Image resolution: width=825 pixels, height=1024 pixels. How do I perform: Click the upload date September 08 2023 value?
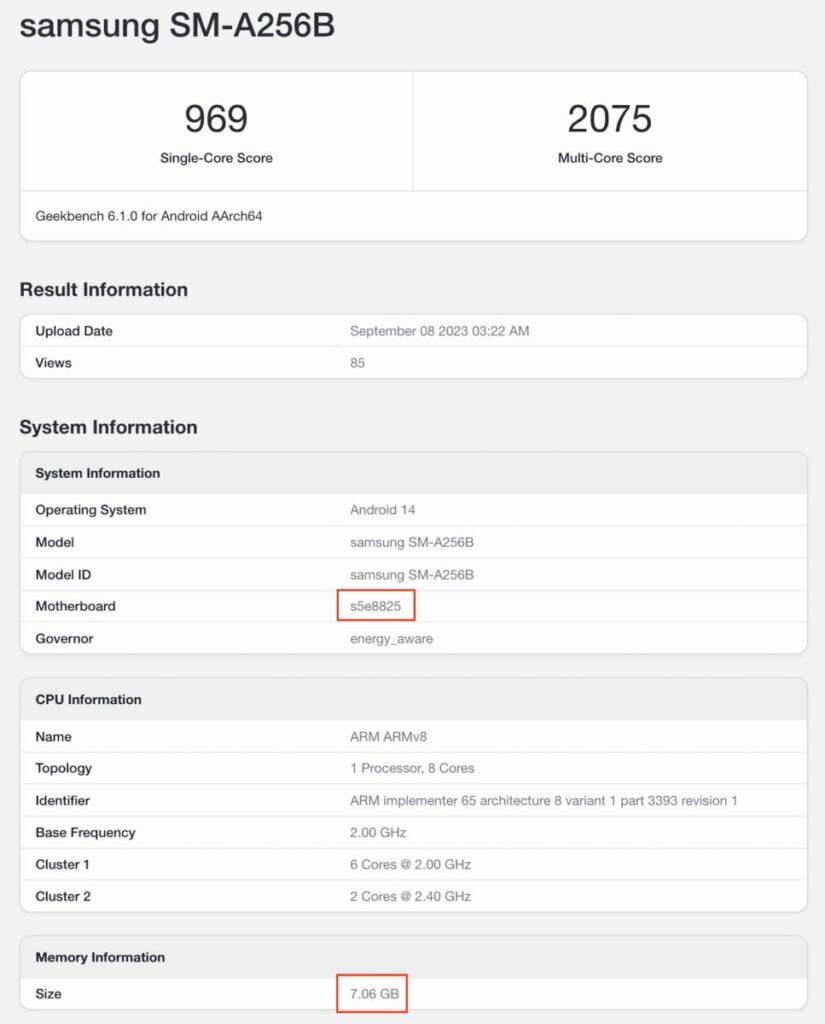(439, 331)
